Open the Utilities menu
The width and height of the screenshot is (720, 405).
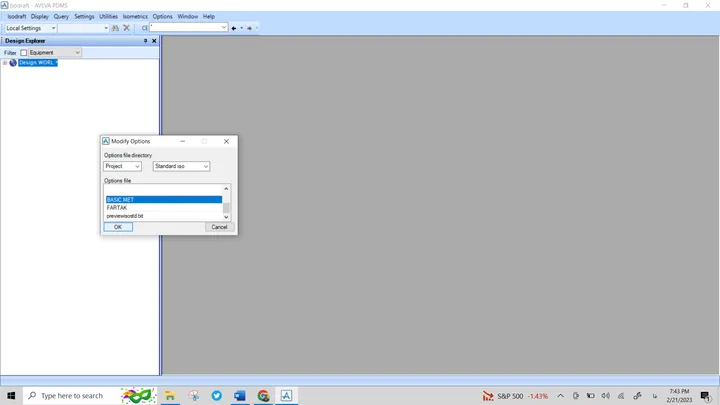click(108, 17)
